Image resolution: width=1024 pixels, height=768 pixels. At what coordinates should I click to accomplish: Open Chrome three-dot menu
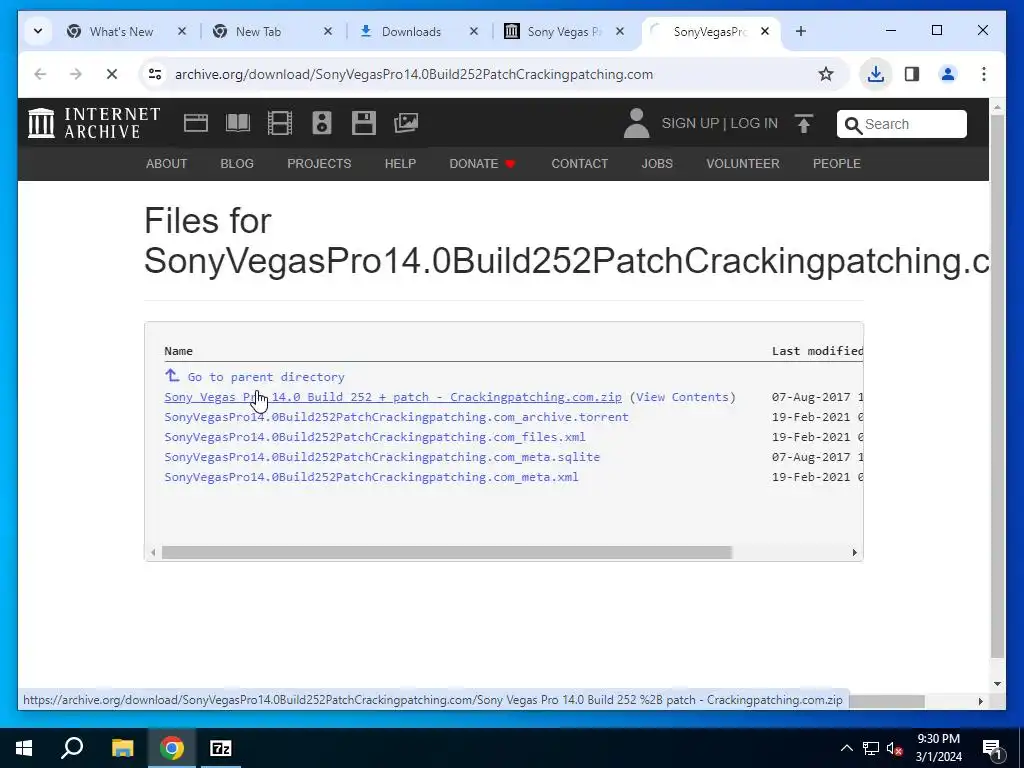click(984, 74)
